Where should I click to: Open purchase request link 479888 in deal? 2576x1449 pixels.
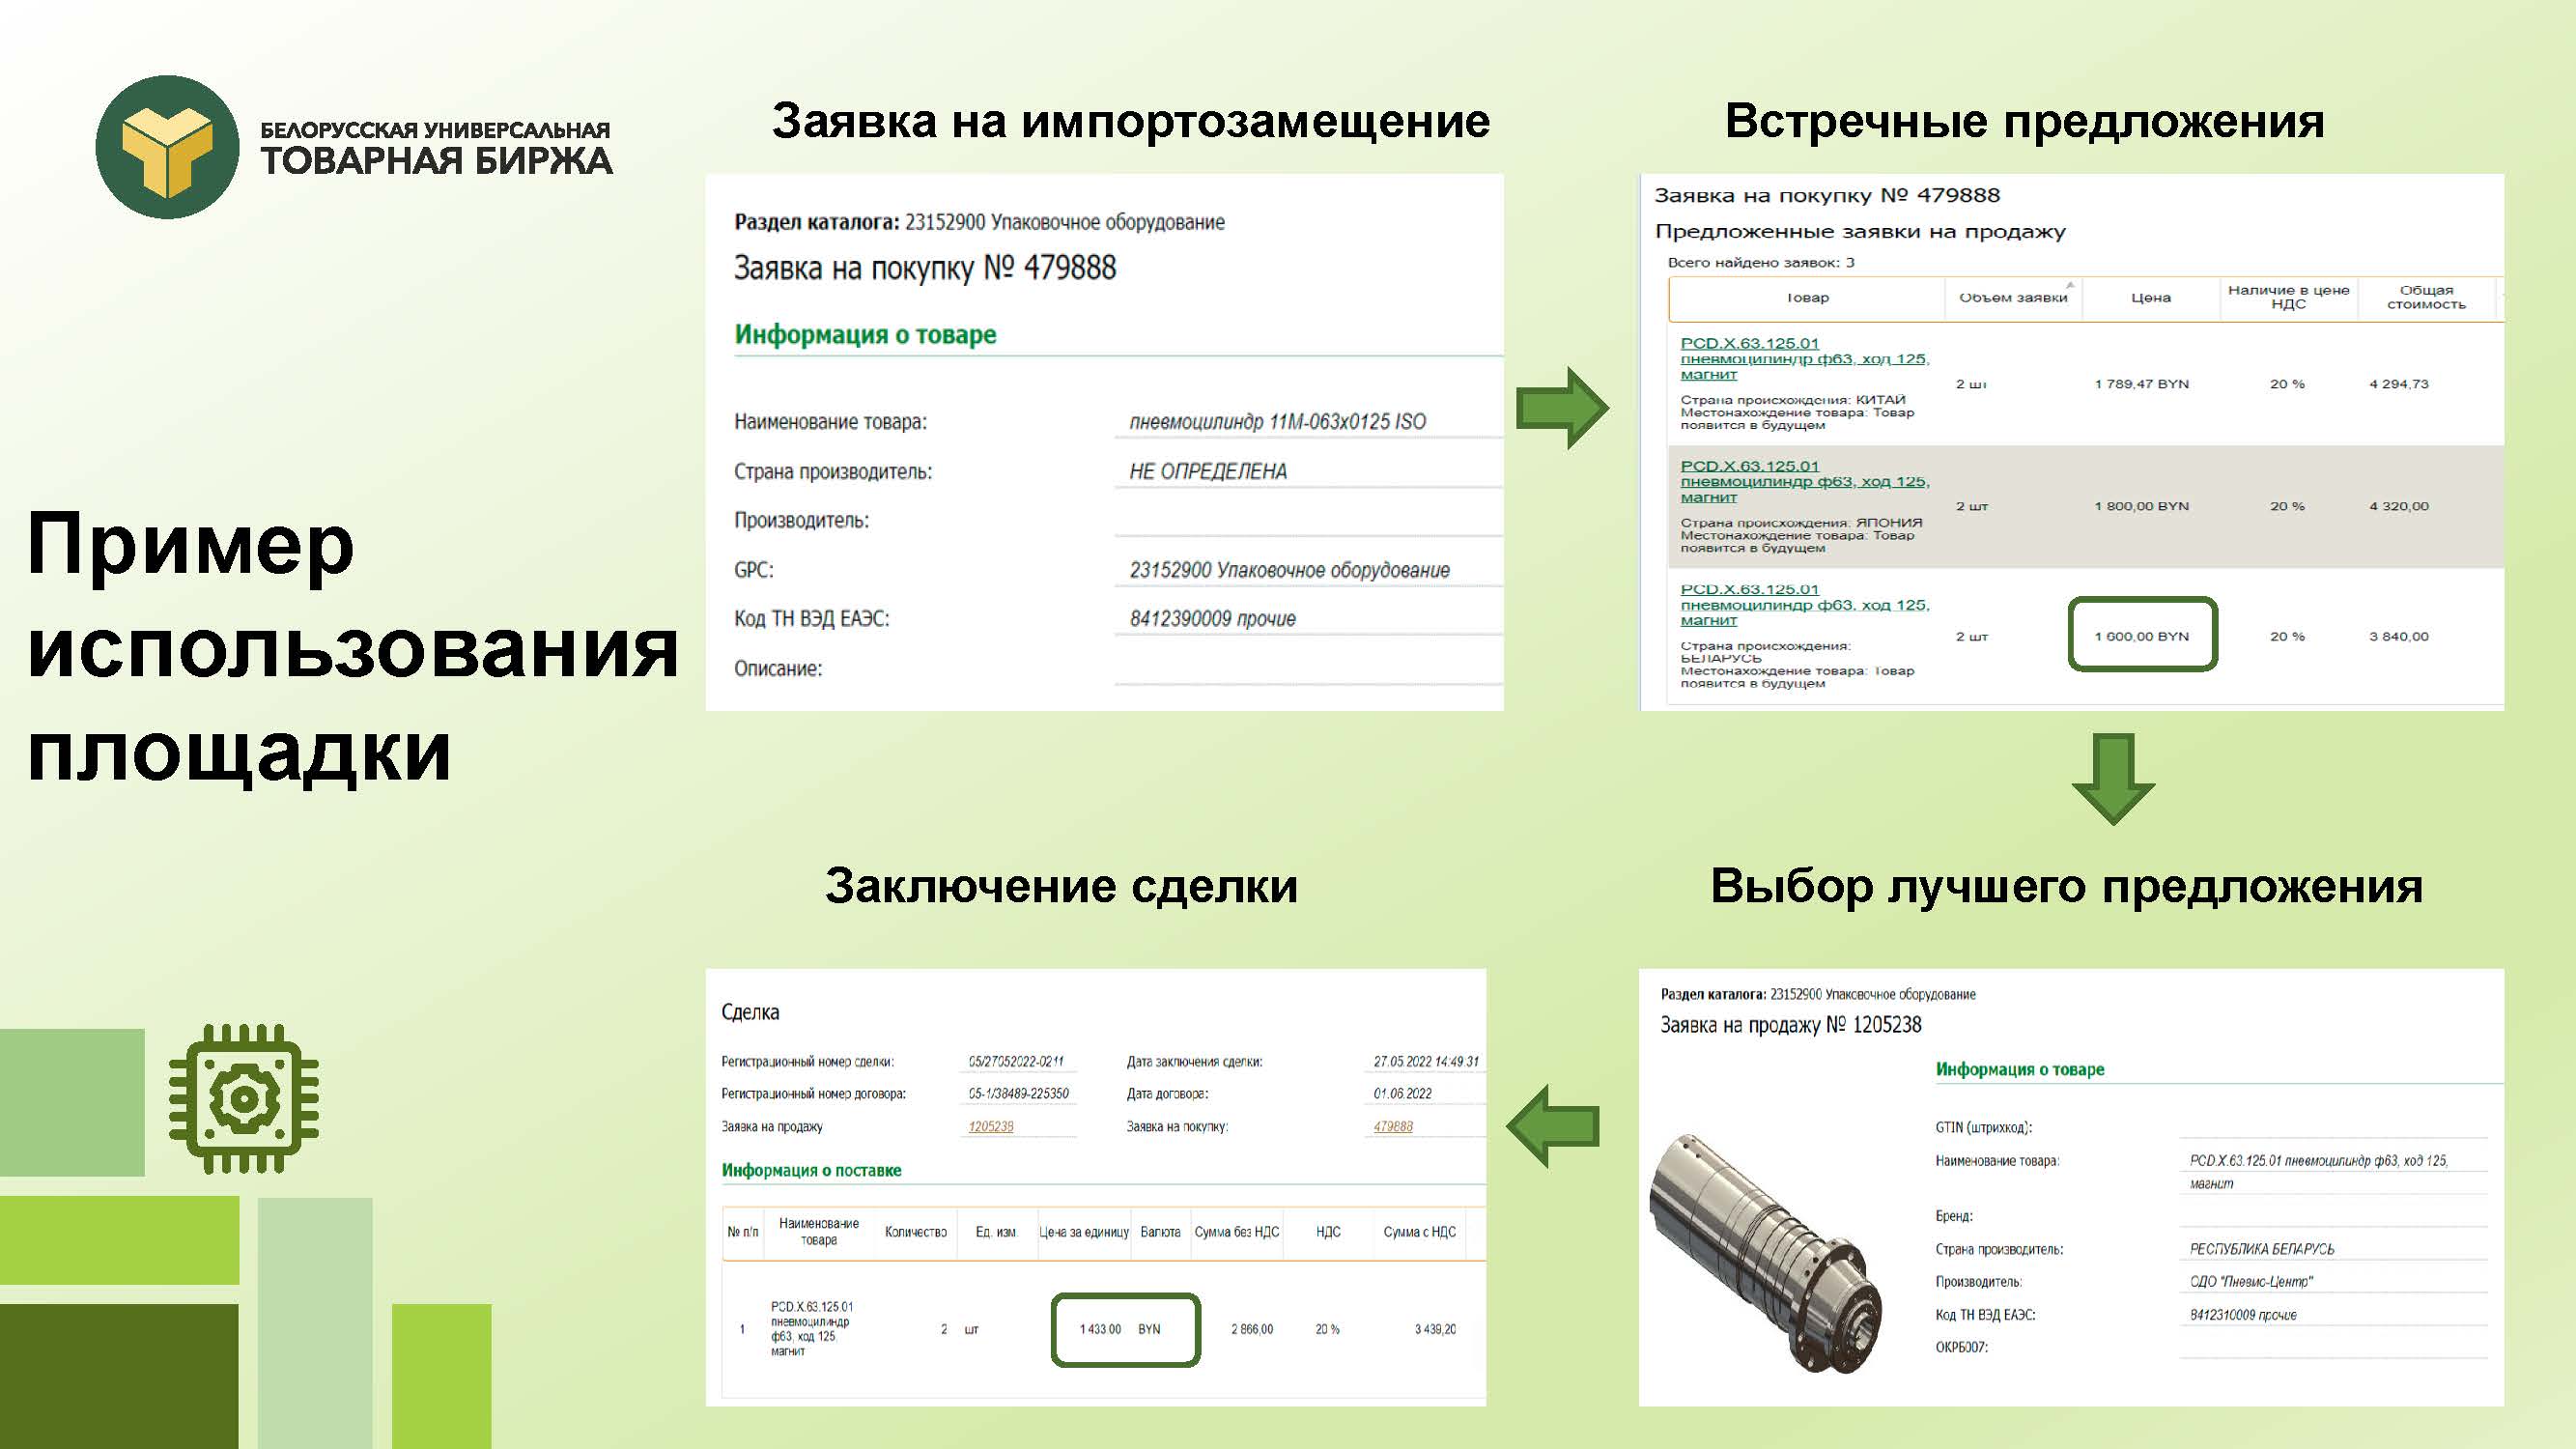click(x=1392, y=1126)
